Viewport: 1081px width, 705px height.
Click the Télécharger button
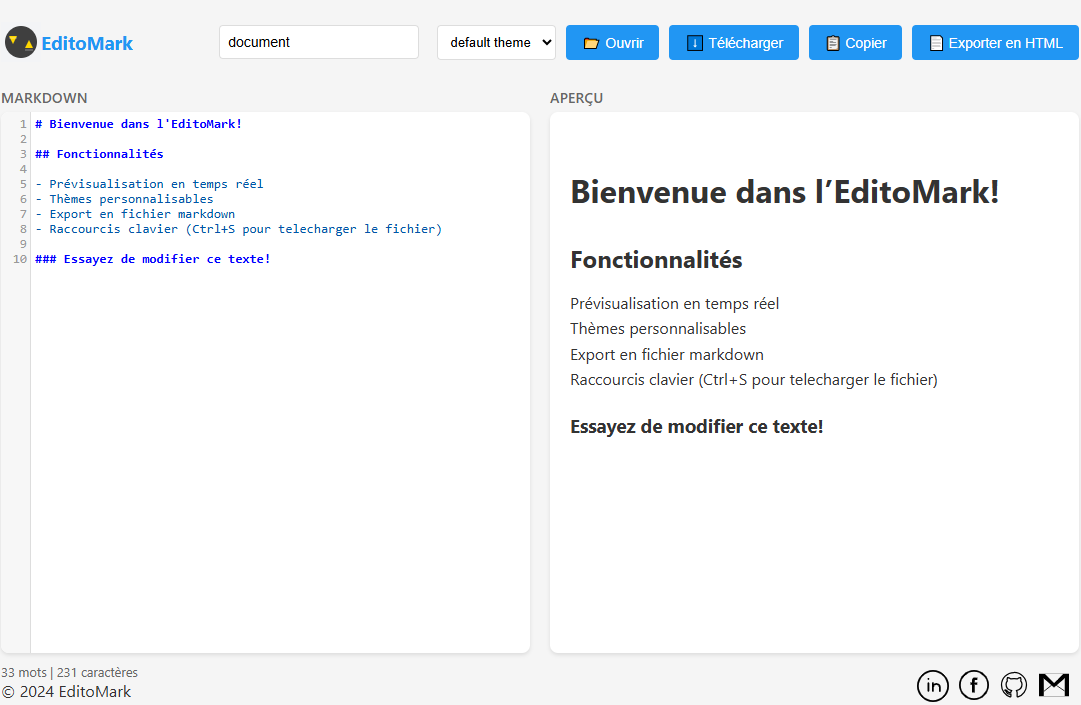(x=734, y=43)
